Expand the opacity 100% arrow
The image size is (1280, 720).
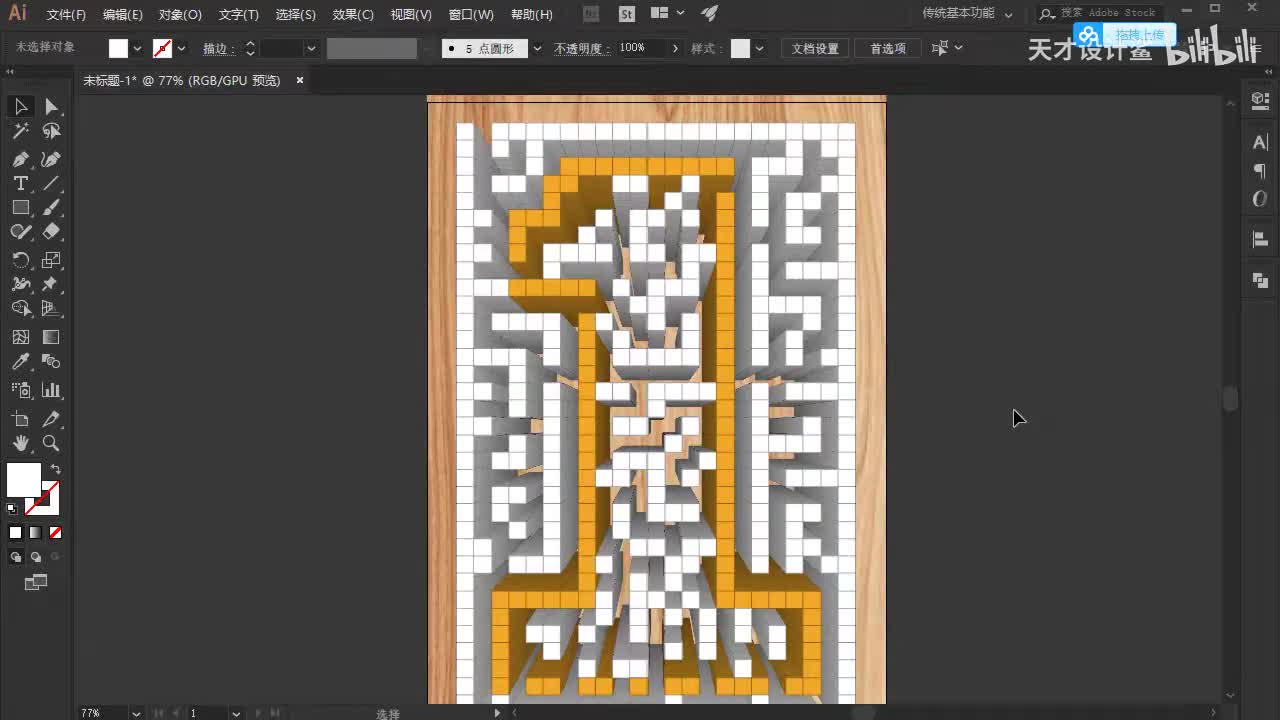tap(675, 48)
